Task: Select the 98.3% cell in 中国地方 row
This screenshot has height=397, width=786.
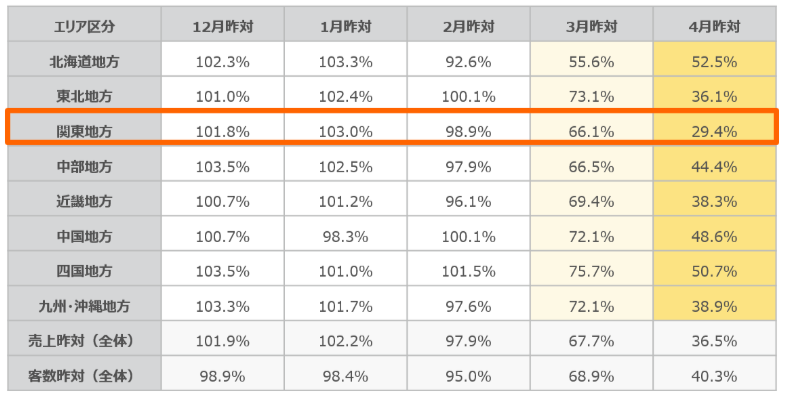Action: (x=345, y=234)
